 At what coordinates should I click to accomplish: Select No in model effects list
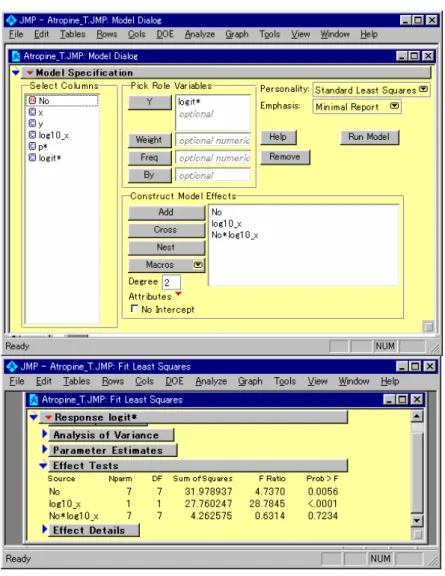(216, 212)
